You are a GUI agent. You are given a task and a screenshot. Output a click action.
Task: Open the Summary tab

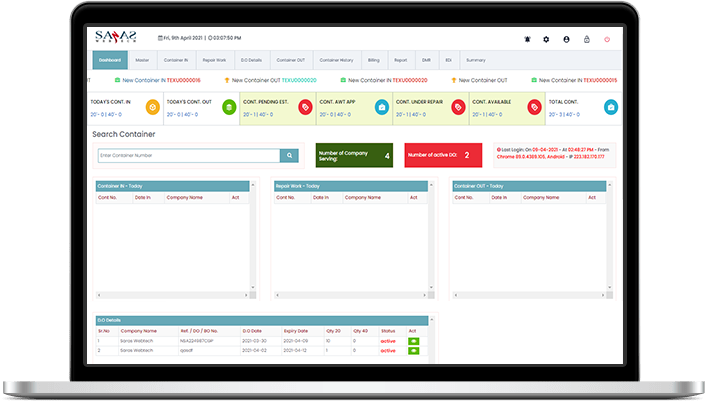475,60
